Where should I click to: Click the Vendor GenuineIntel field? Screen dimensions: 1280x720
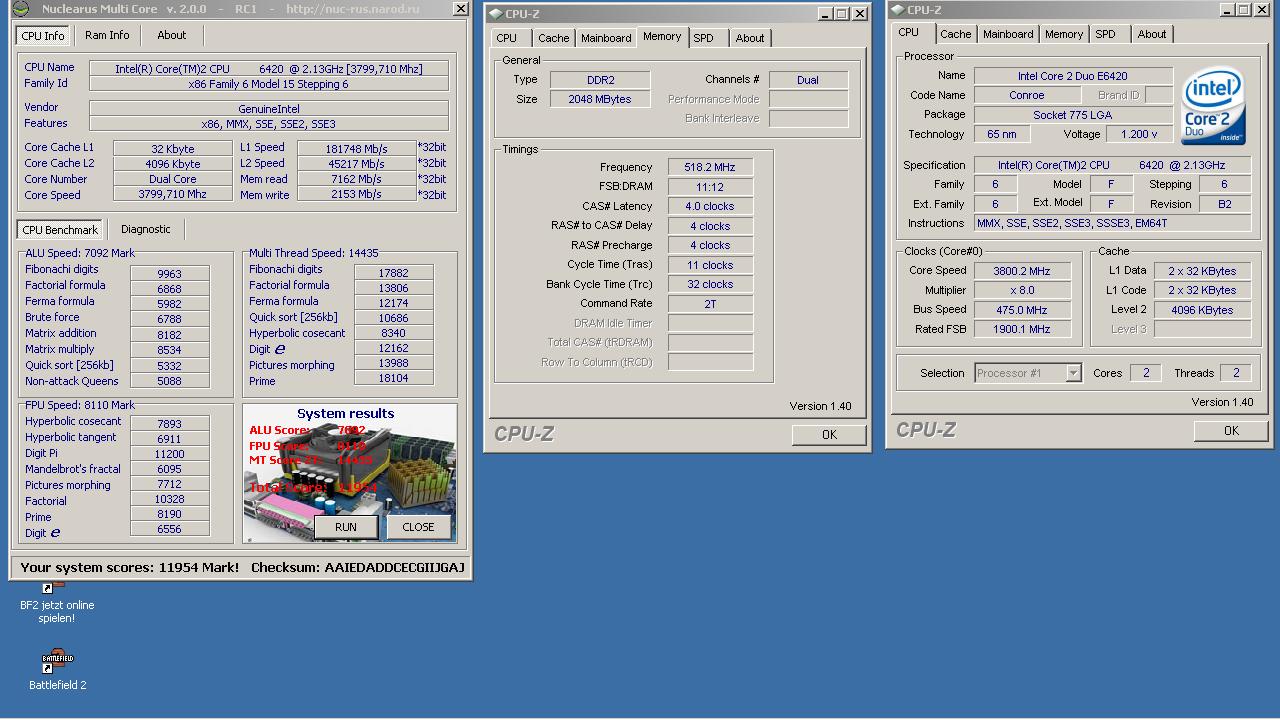(x=269, y=109)
